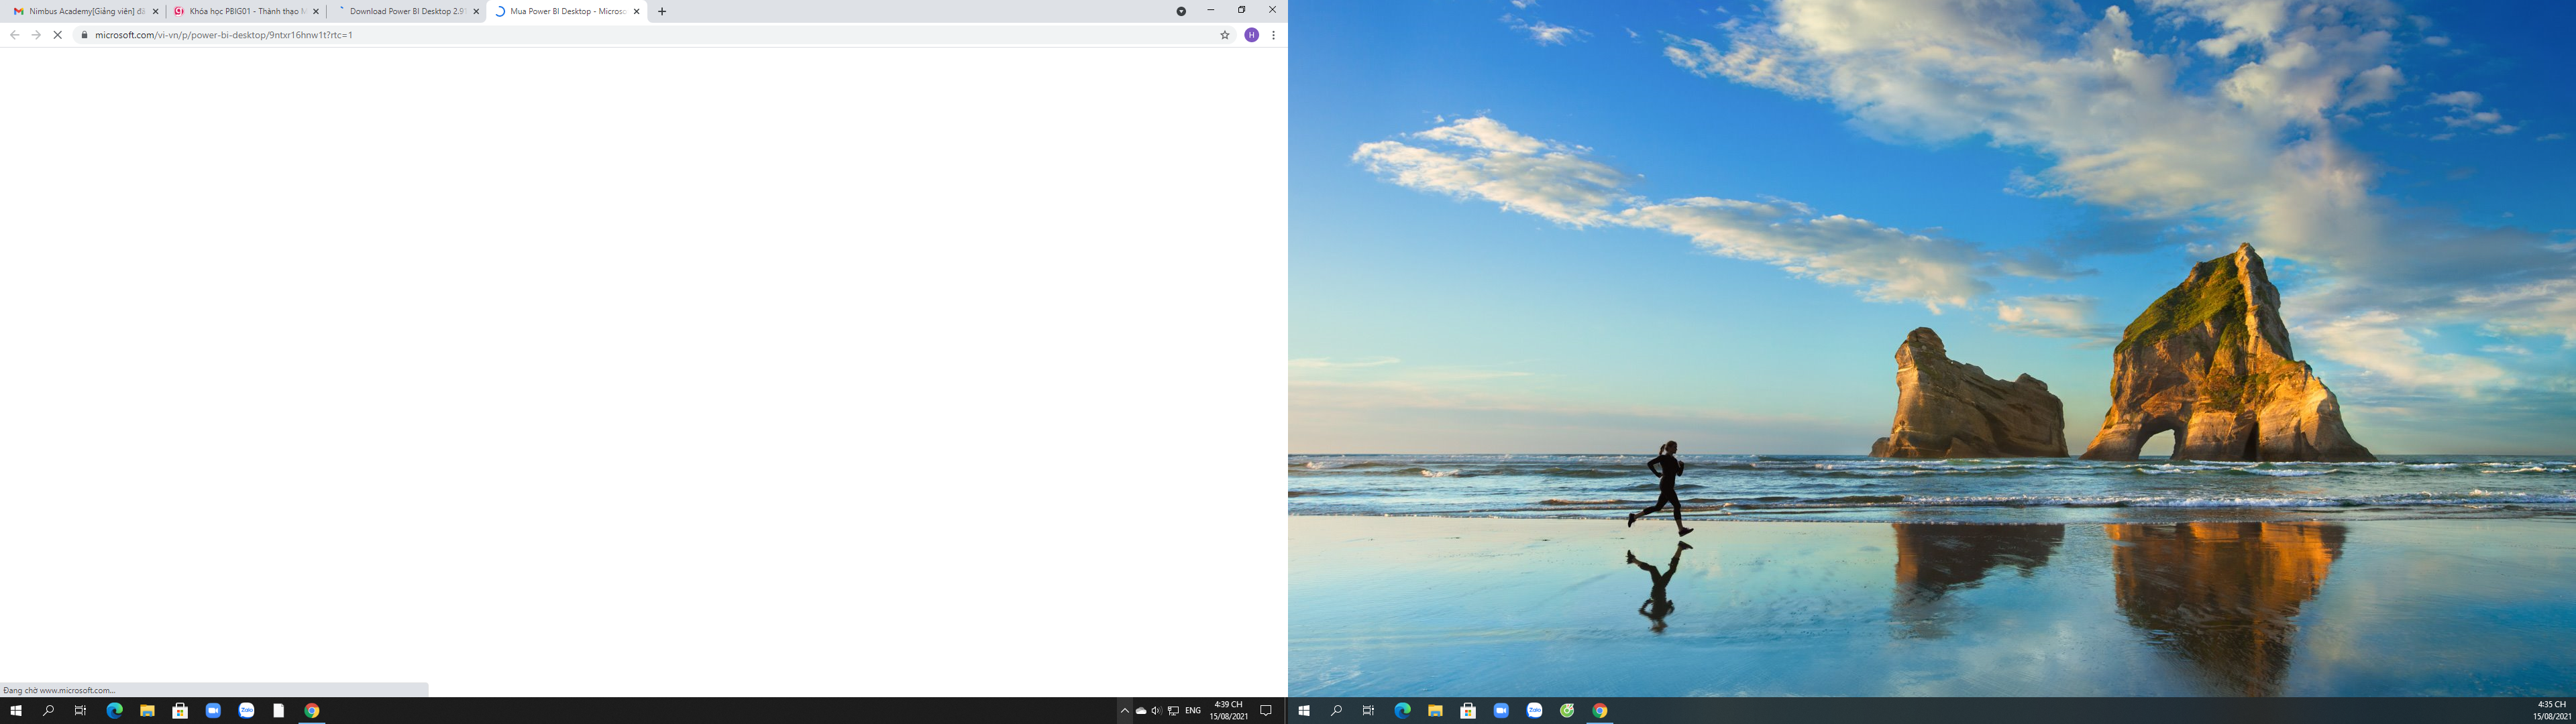Close the Mua Power BI Desktop tab
Image resolution: width=2576 pixels, height=724 pixels.
pos(636,11)
